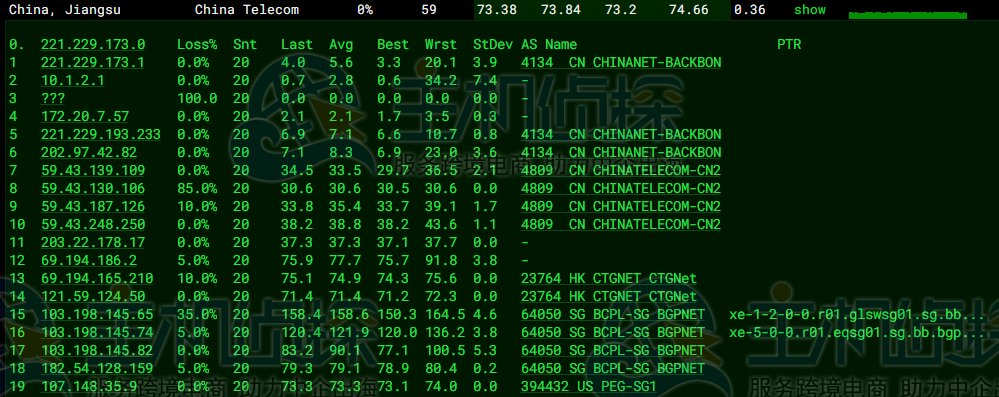
Task: Open IP link 69.194.165.210
Action: tap(97, 278)
